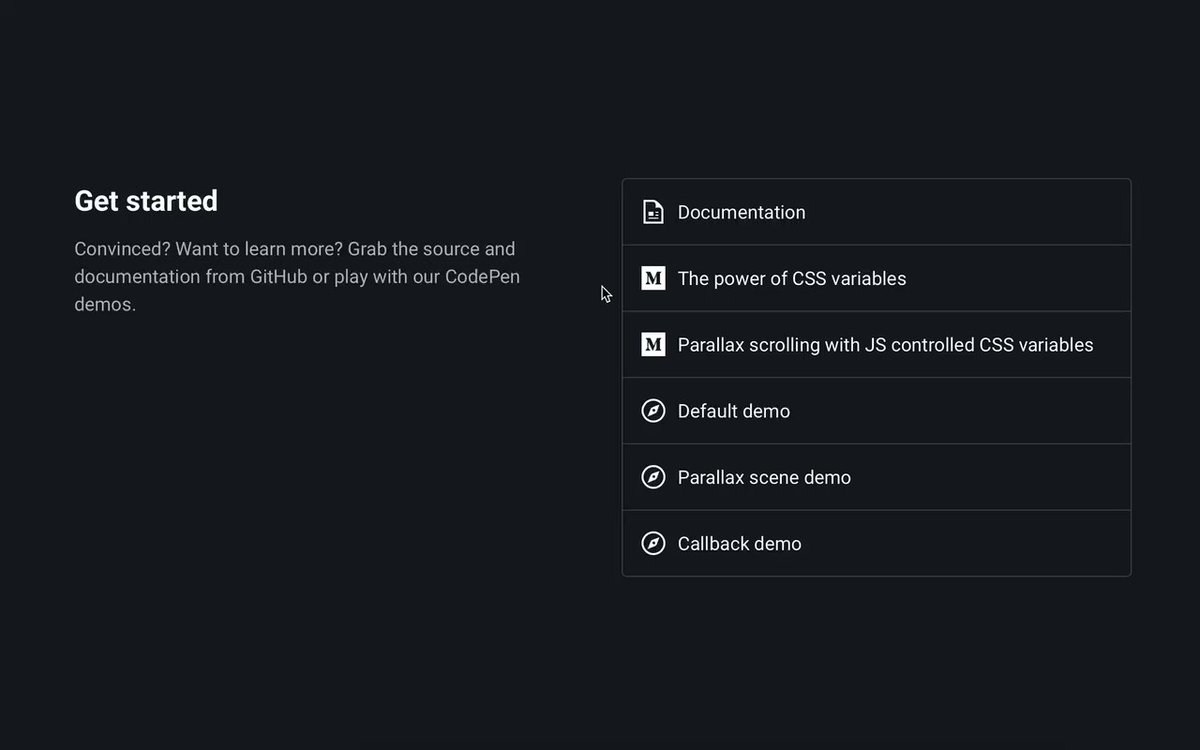The width and height of the screenshot is (1200, 750).
Task: Click the compass icon beside Callback demo
Action: point(653,543)
